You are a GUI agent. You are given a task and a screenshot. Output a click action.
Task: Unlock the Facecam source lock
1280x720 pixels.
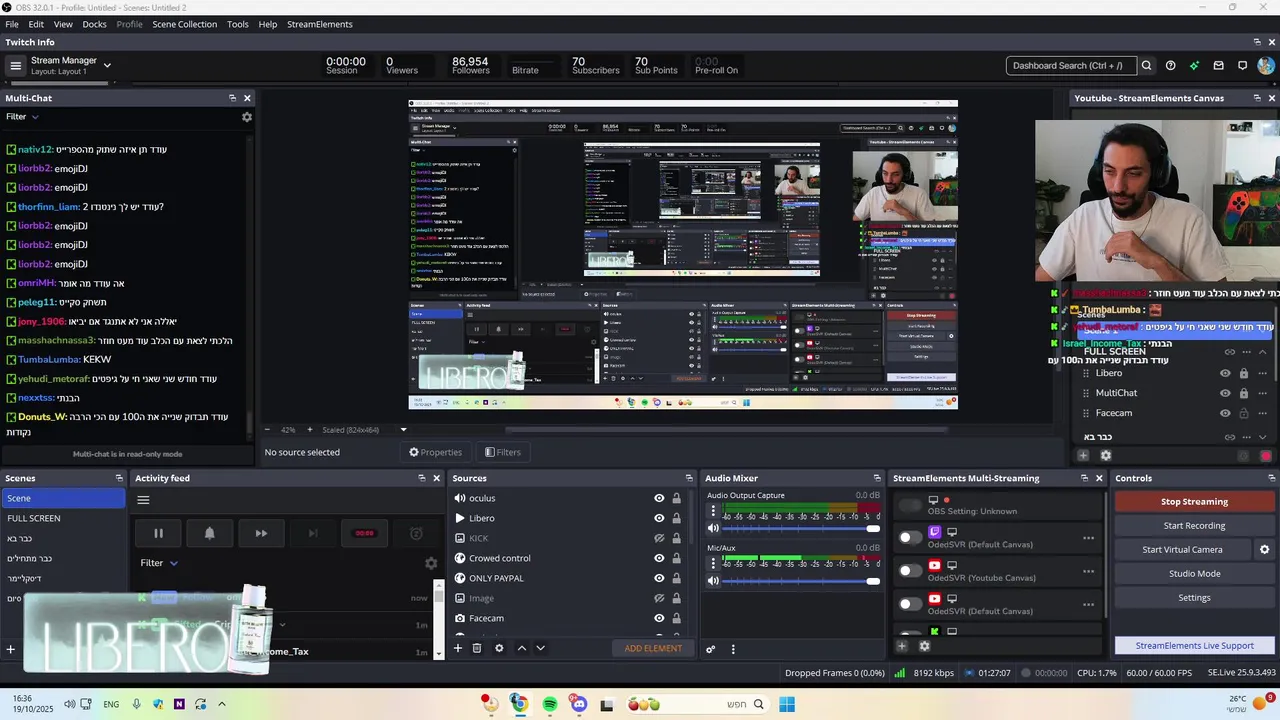tap(676, 618)
